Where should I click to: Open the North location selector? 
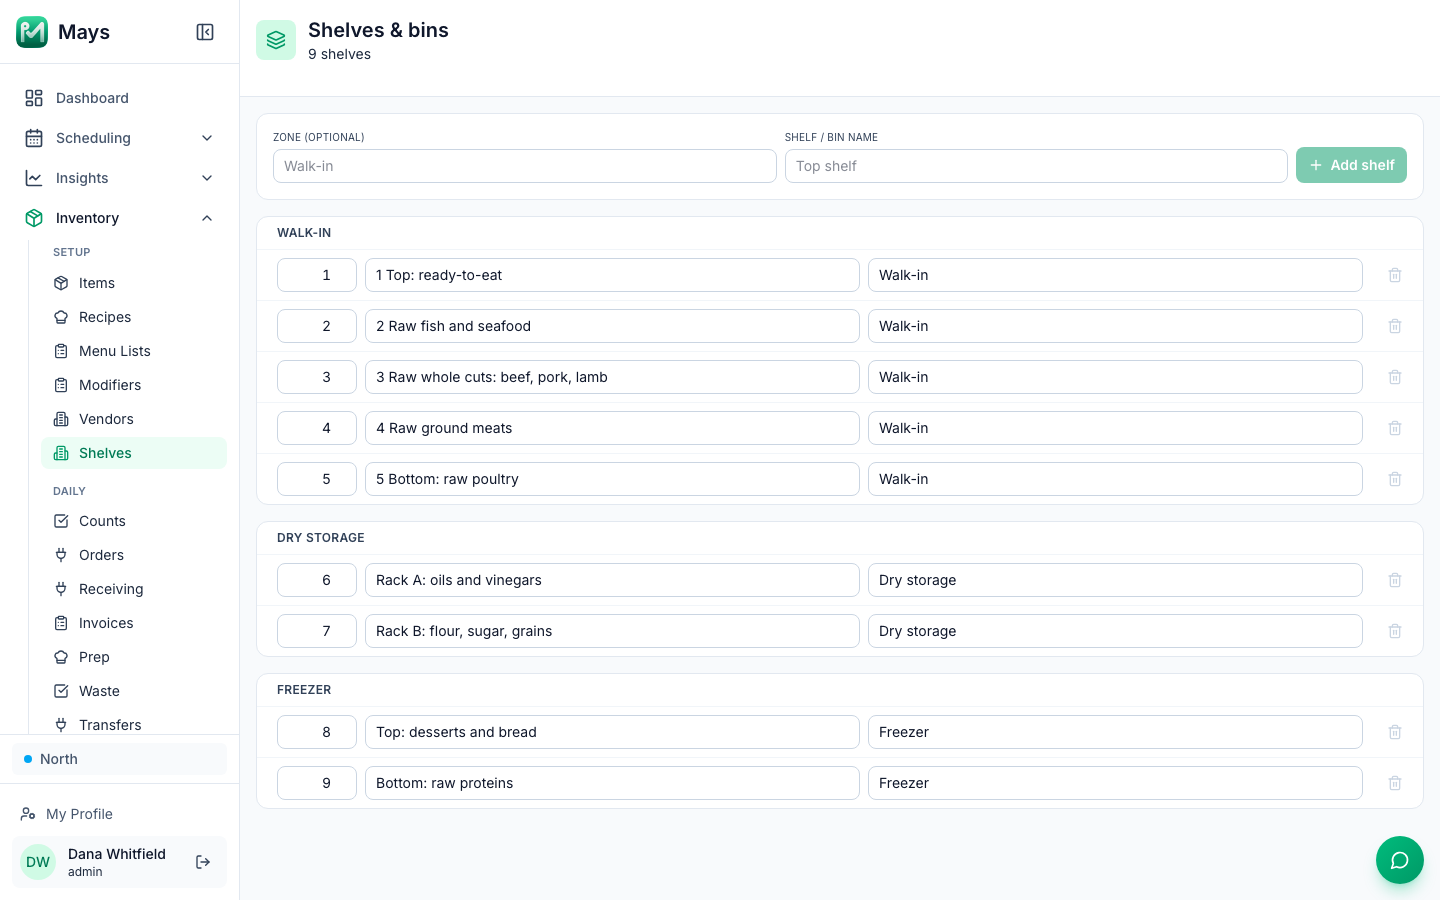pyautogui.click(x=119, y=759)
